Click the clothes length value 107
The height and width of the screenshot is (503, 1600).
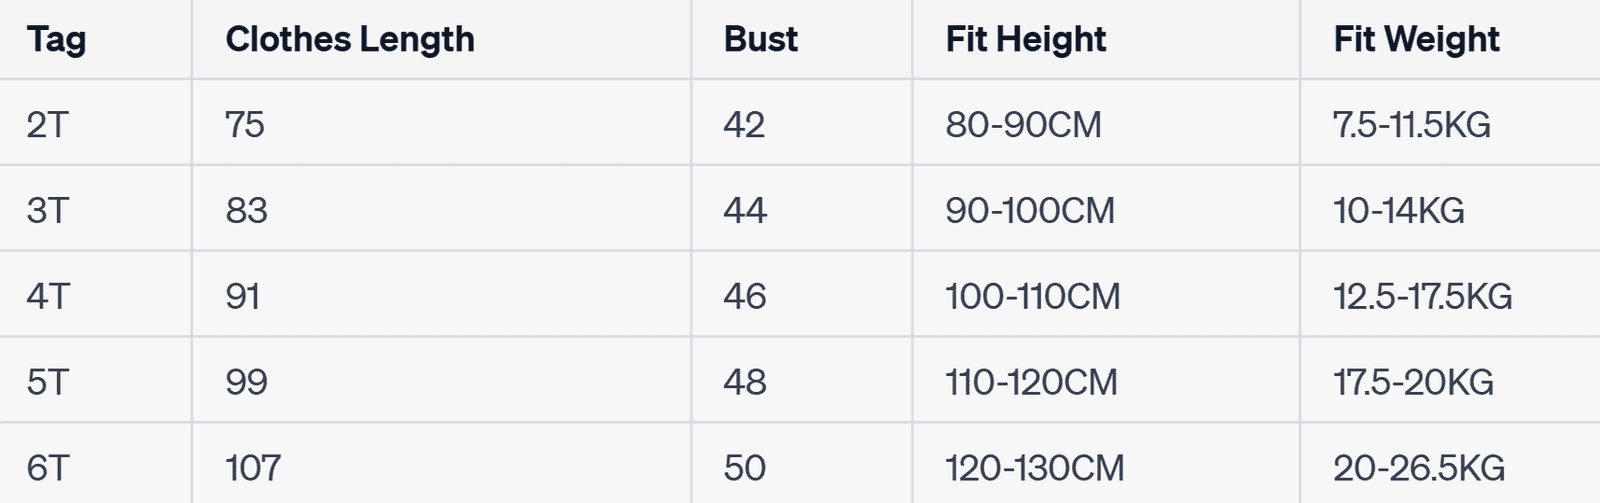tap(253, 468)
